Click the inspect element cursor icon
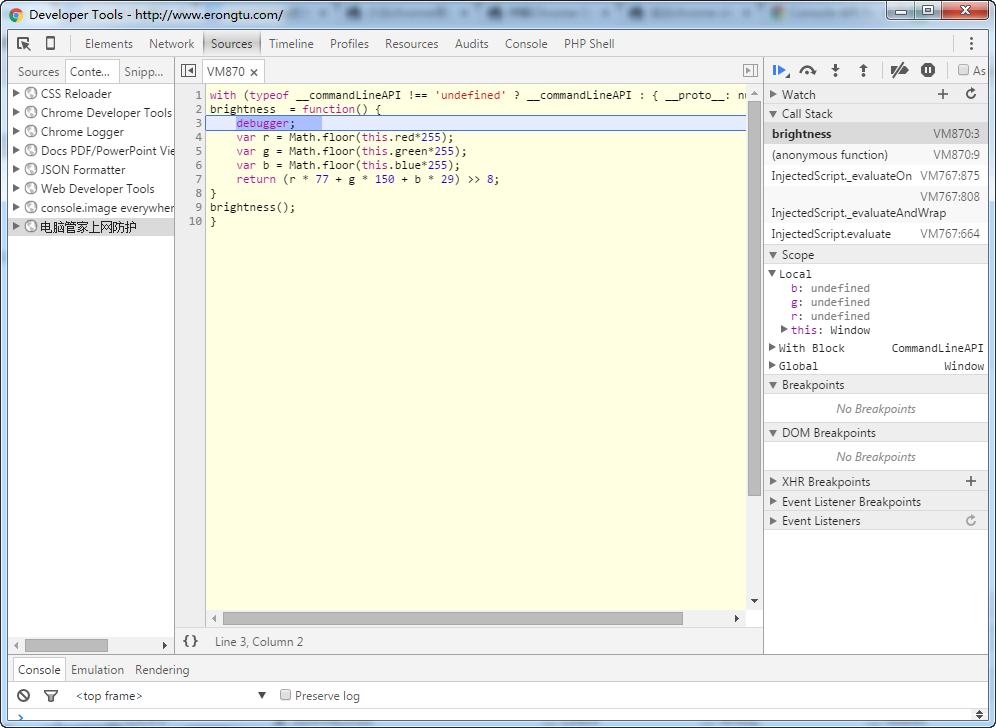Screen dimensions: 996x728 tap(24, 44)
